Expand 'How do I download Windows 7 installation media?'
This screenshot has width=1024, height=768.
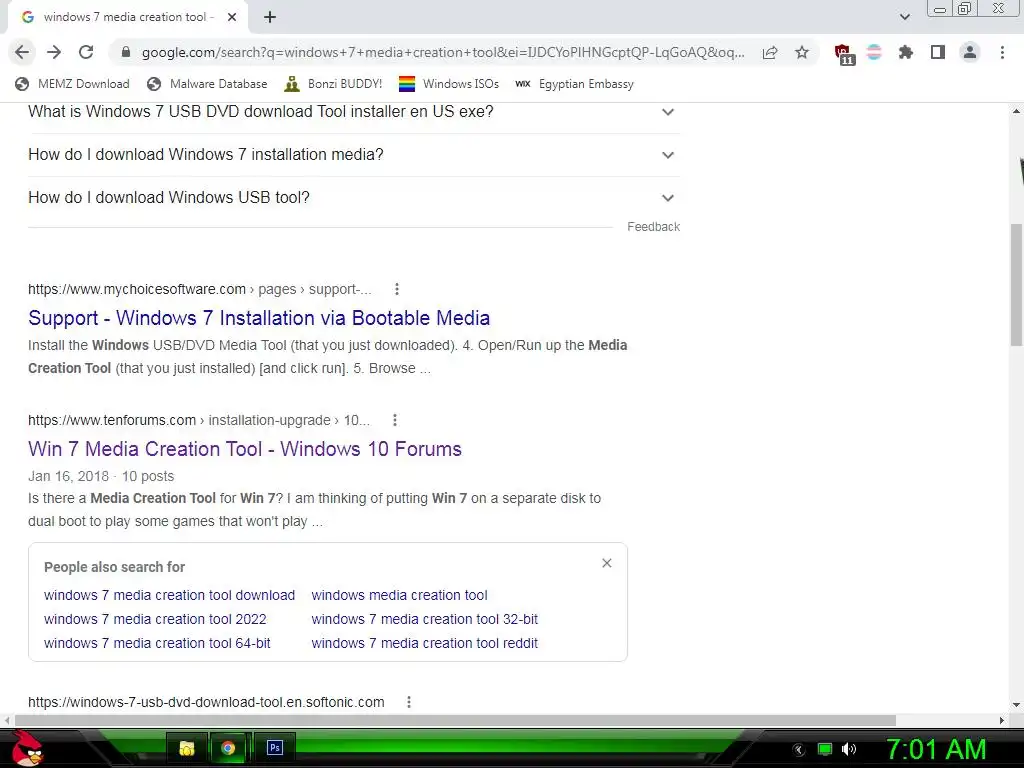coord(353,155)
